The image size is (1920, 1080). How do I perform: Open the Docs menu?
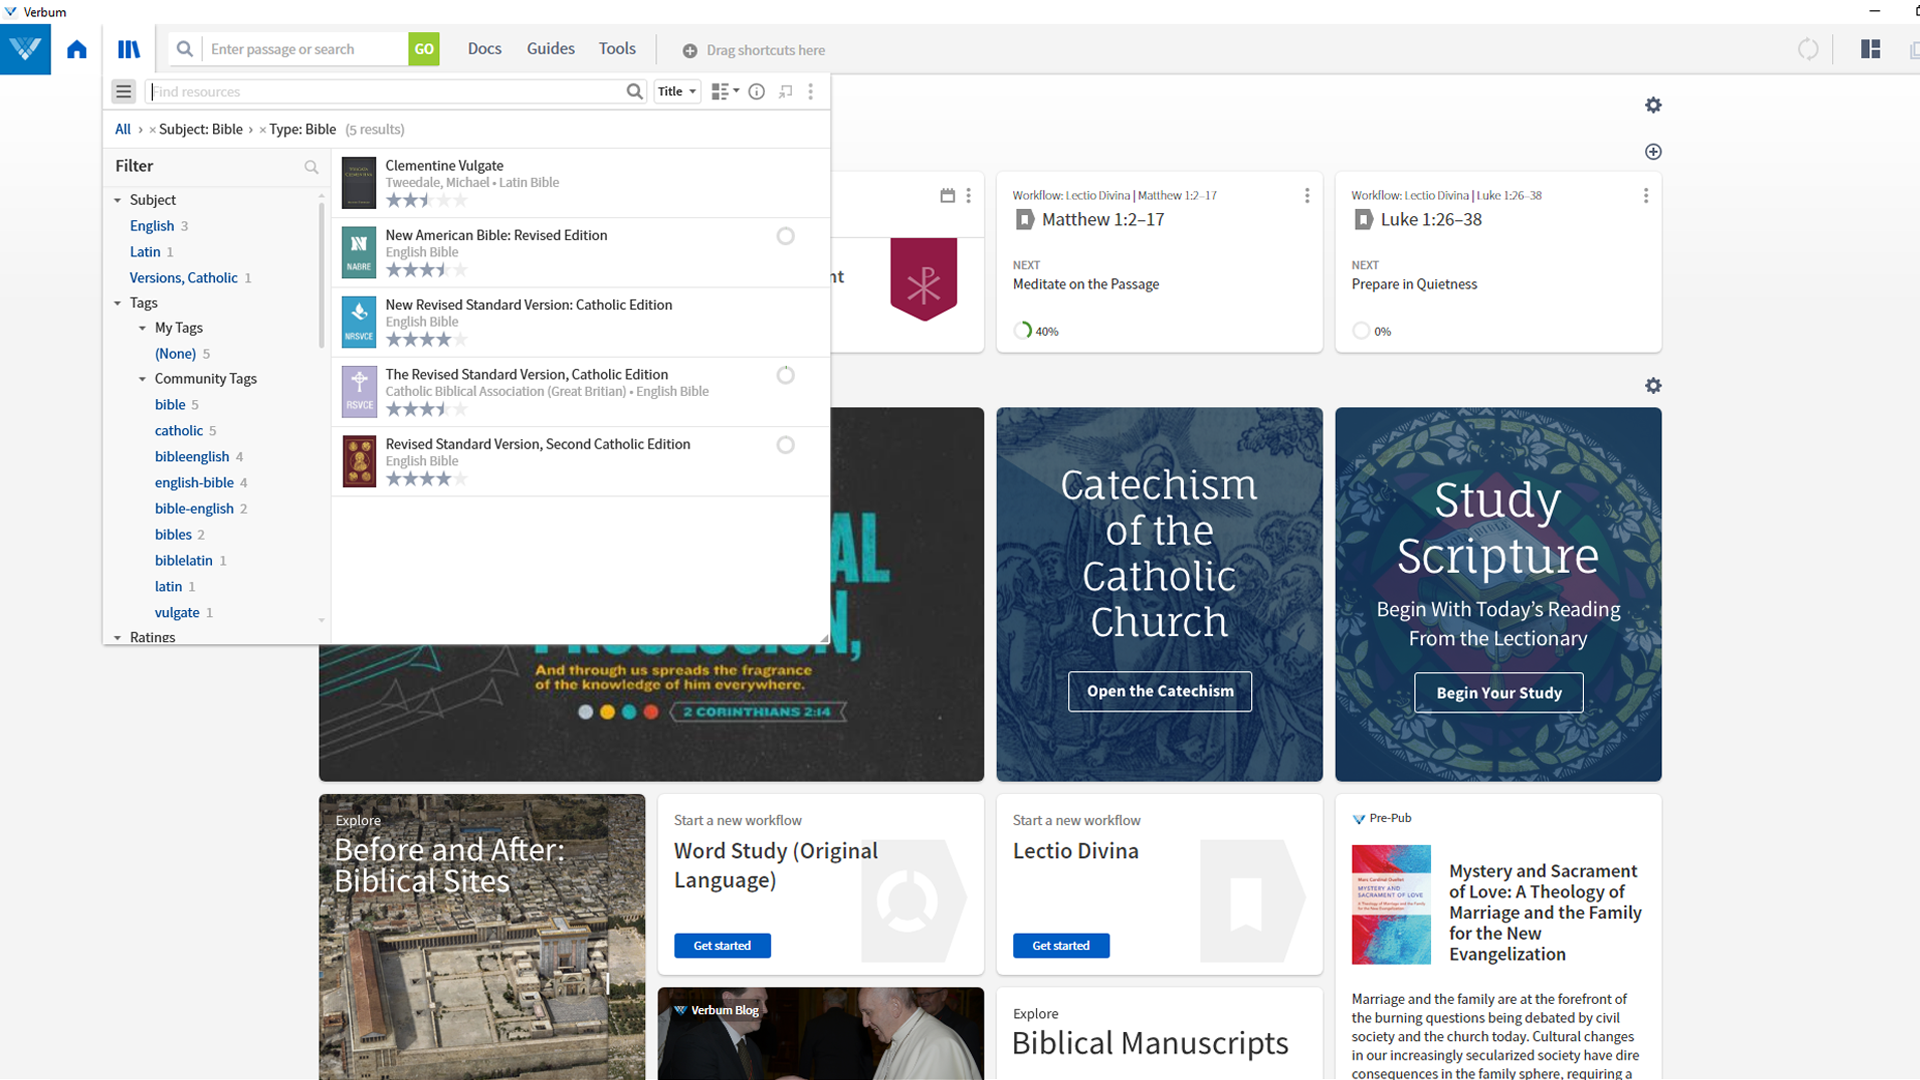click(484, 48)
